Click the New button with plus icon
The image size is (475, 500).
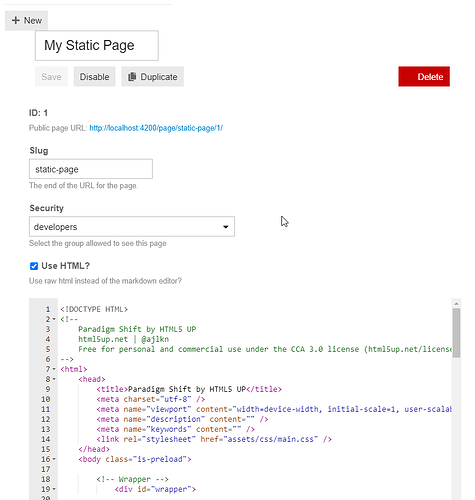pos(26,20)
